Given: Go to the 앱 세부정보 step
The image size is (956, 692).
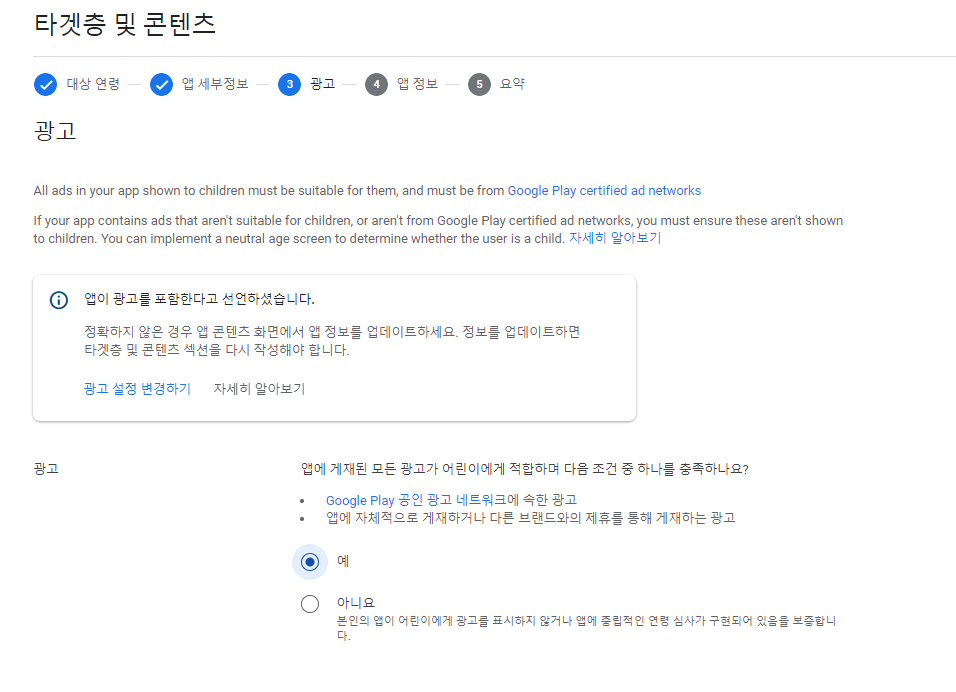Looking at the screenshot, I should point(215,84).
